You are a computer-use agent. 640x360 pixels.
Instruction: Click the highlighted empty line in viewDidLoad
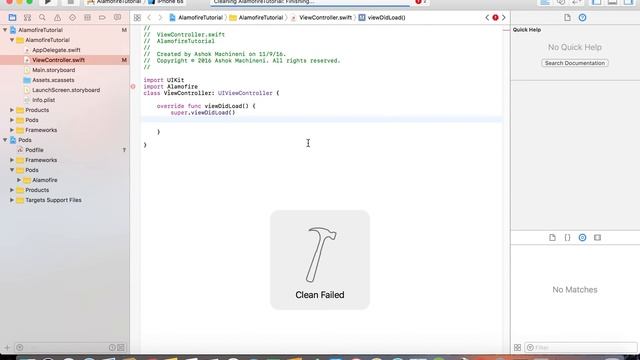(322, 119)
